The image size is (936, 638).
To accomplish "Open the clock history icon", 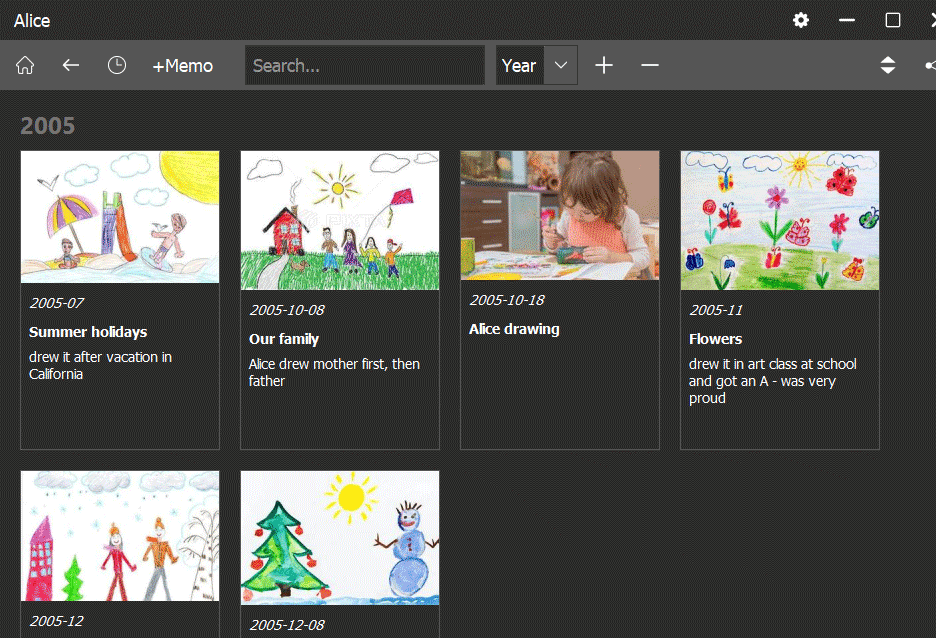I will [117, 65].
